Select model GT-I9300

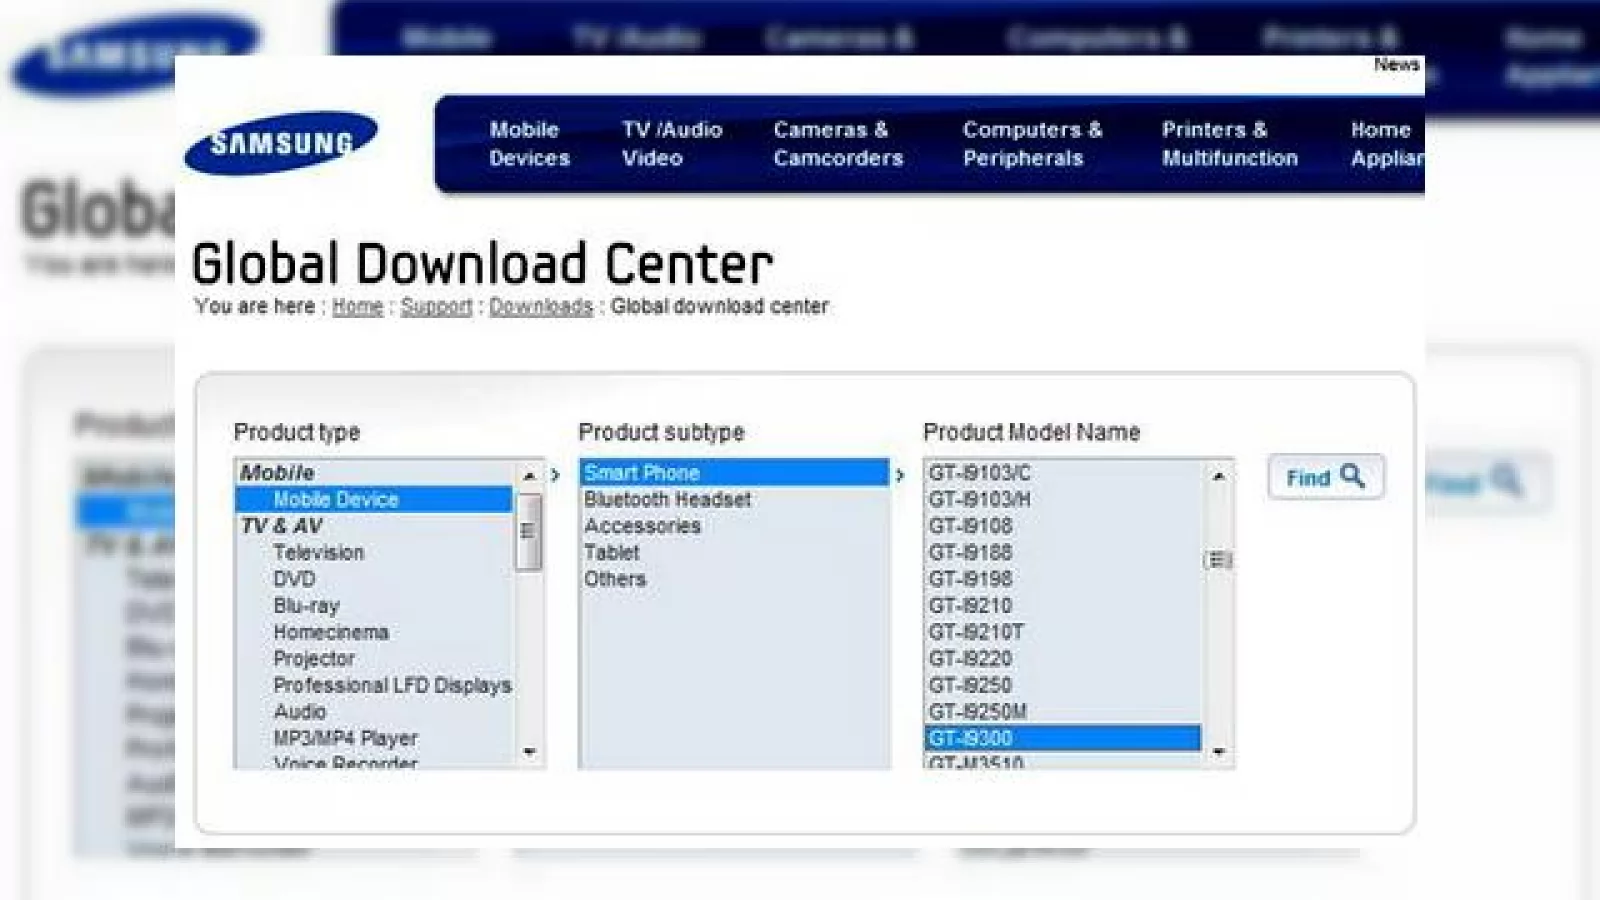[1063, 738]
